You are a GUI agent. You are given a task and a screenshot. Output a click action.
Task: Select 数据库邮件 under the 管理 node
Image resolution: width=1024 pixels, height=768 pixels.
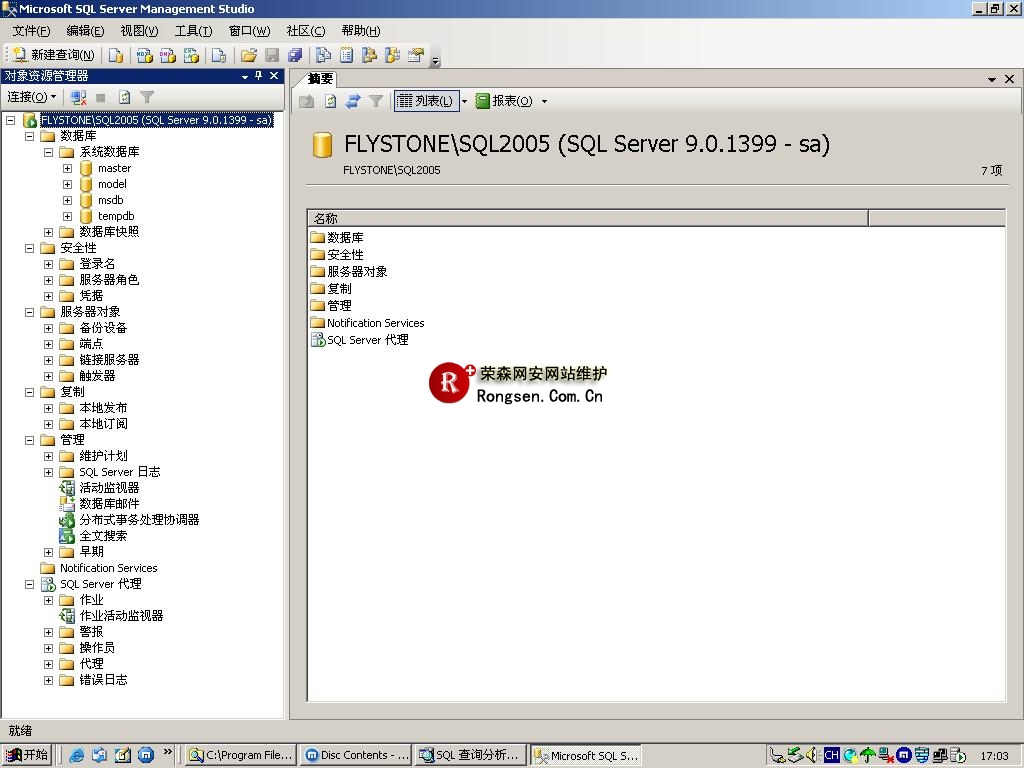pos(106,503)
